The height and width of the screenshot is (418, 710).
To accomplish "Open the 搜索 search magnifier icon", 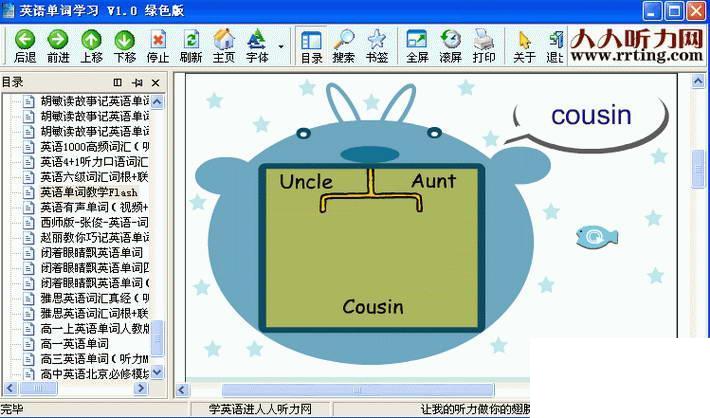I will tap(344, 46).
